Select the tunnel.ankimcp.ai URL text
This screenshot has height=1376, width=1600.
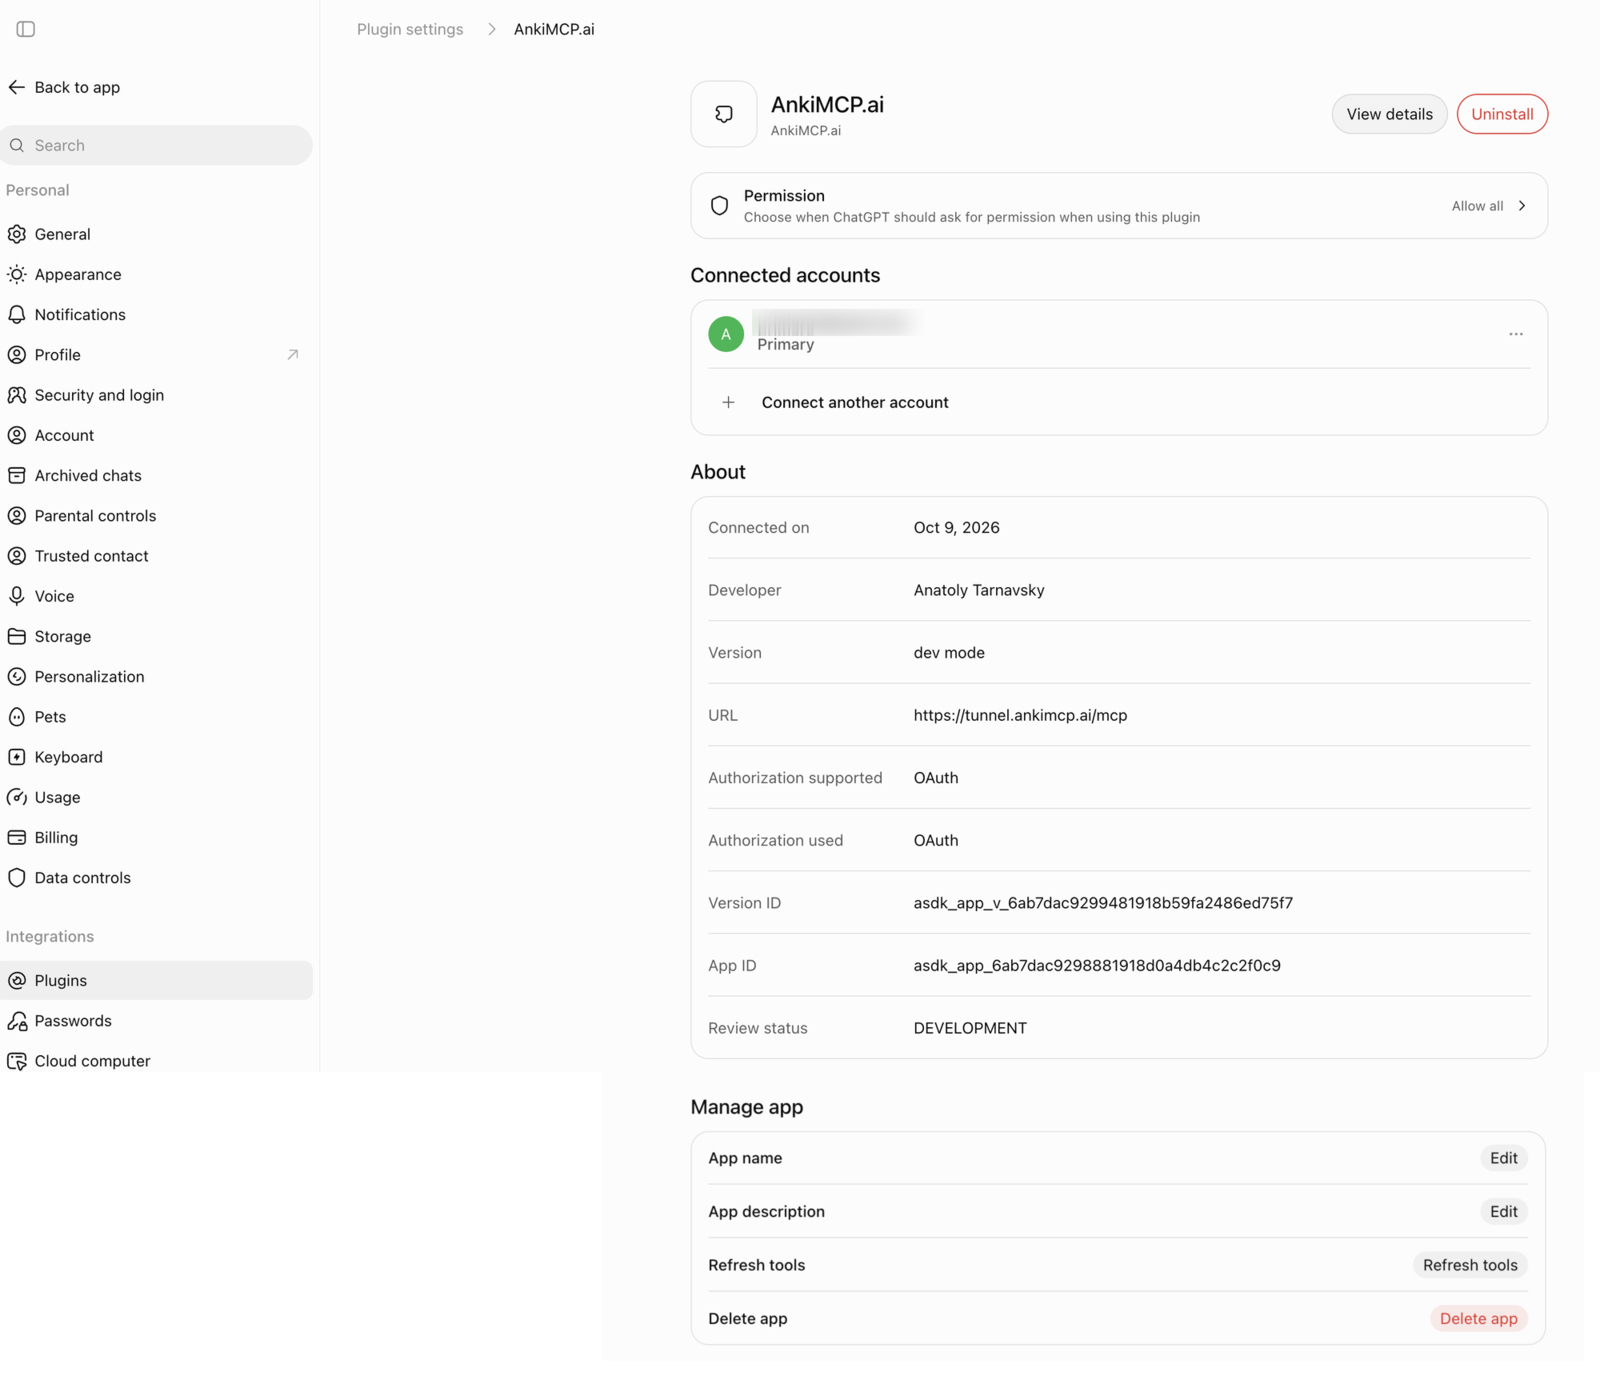1020,715
